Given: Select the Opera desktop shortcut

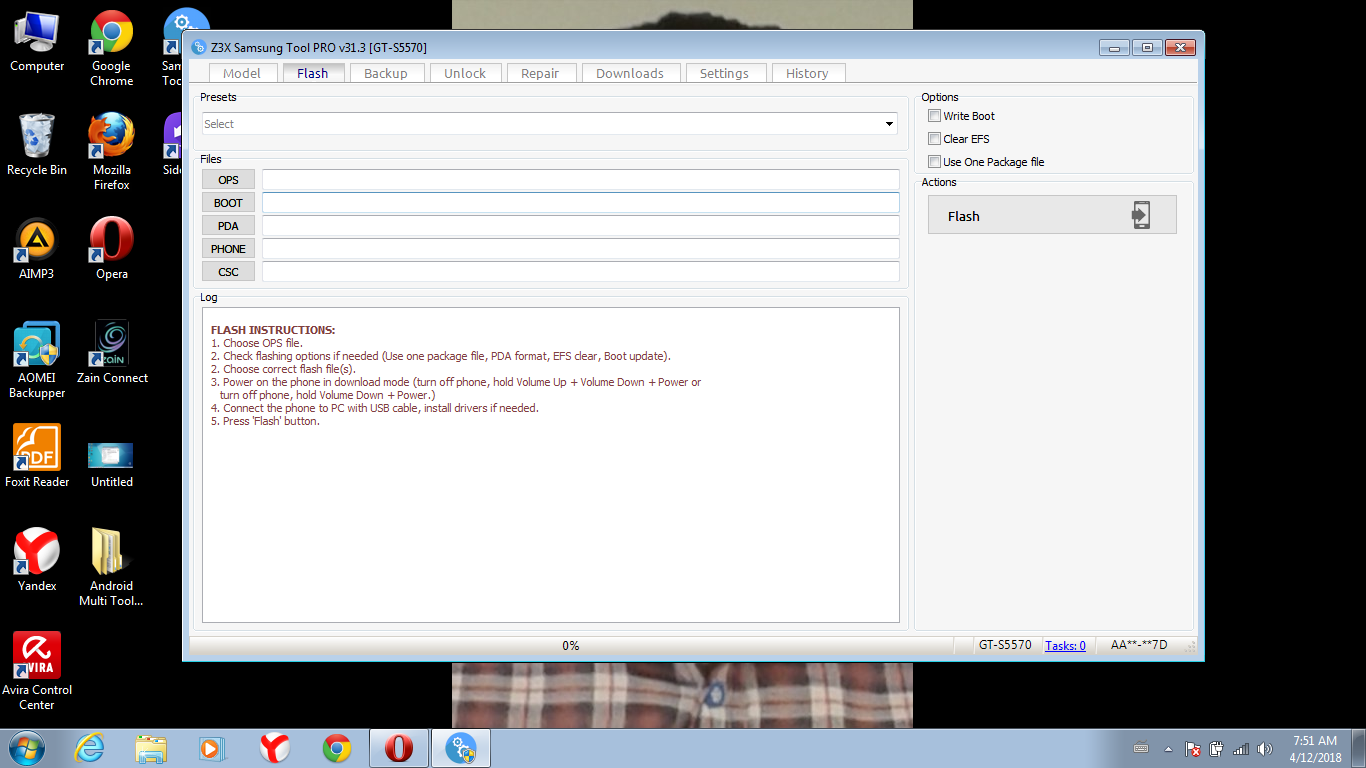Looking at the screenshot, I should coord(112,249).
